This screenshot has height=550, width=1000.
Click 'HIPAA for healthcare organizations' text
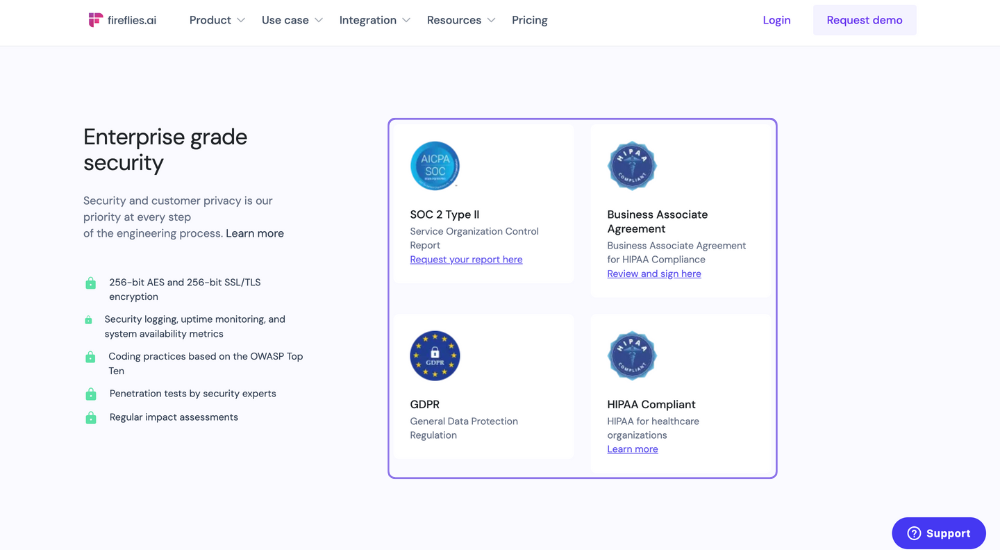coord(653,428)
